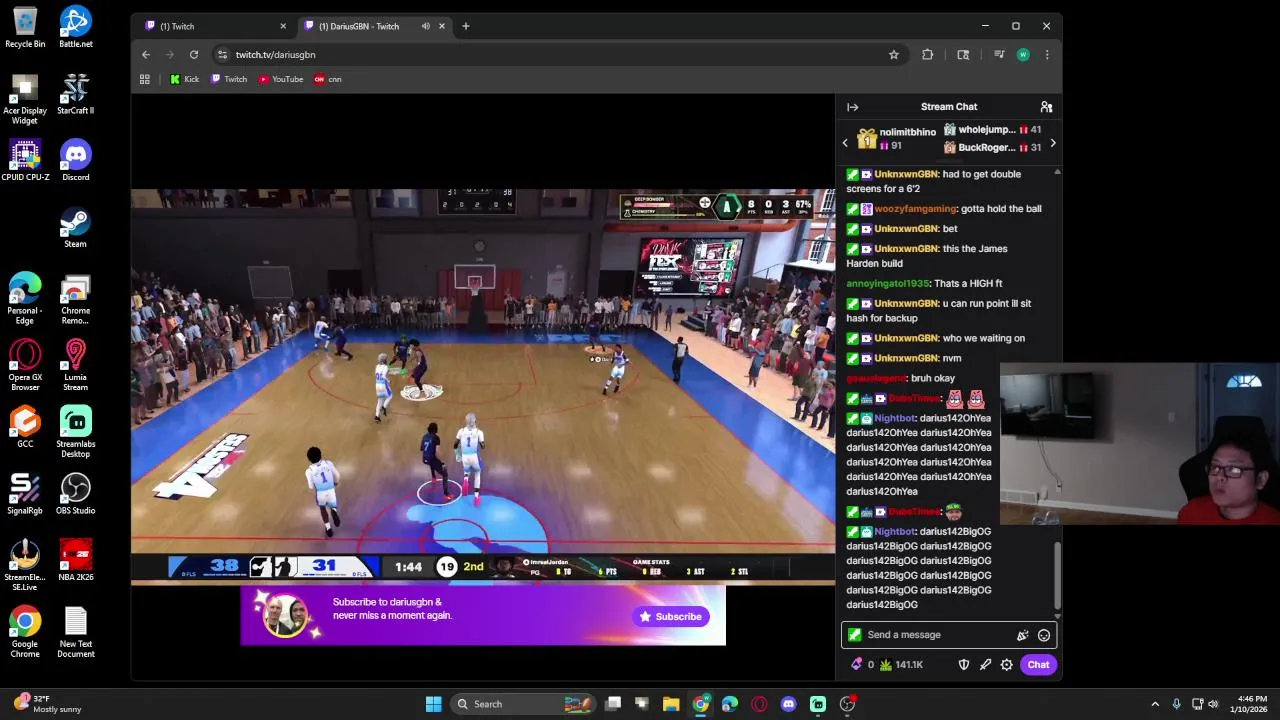Bookmark this page with the star icon
The width and height of the screenshot is (1280, 720).
pyautogui.click(x=894, y=55)
